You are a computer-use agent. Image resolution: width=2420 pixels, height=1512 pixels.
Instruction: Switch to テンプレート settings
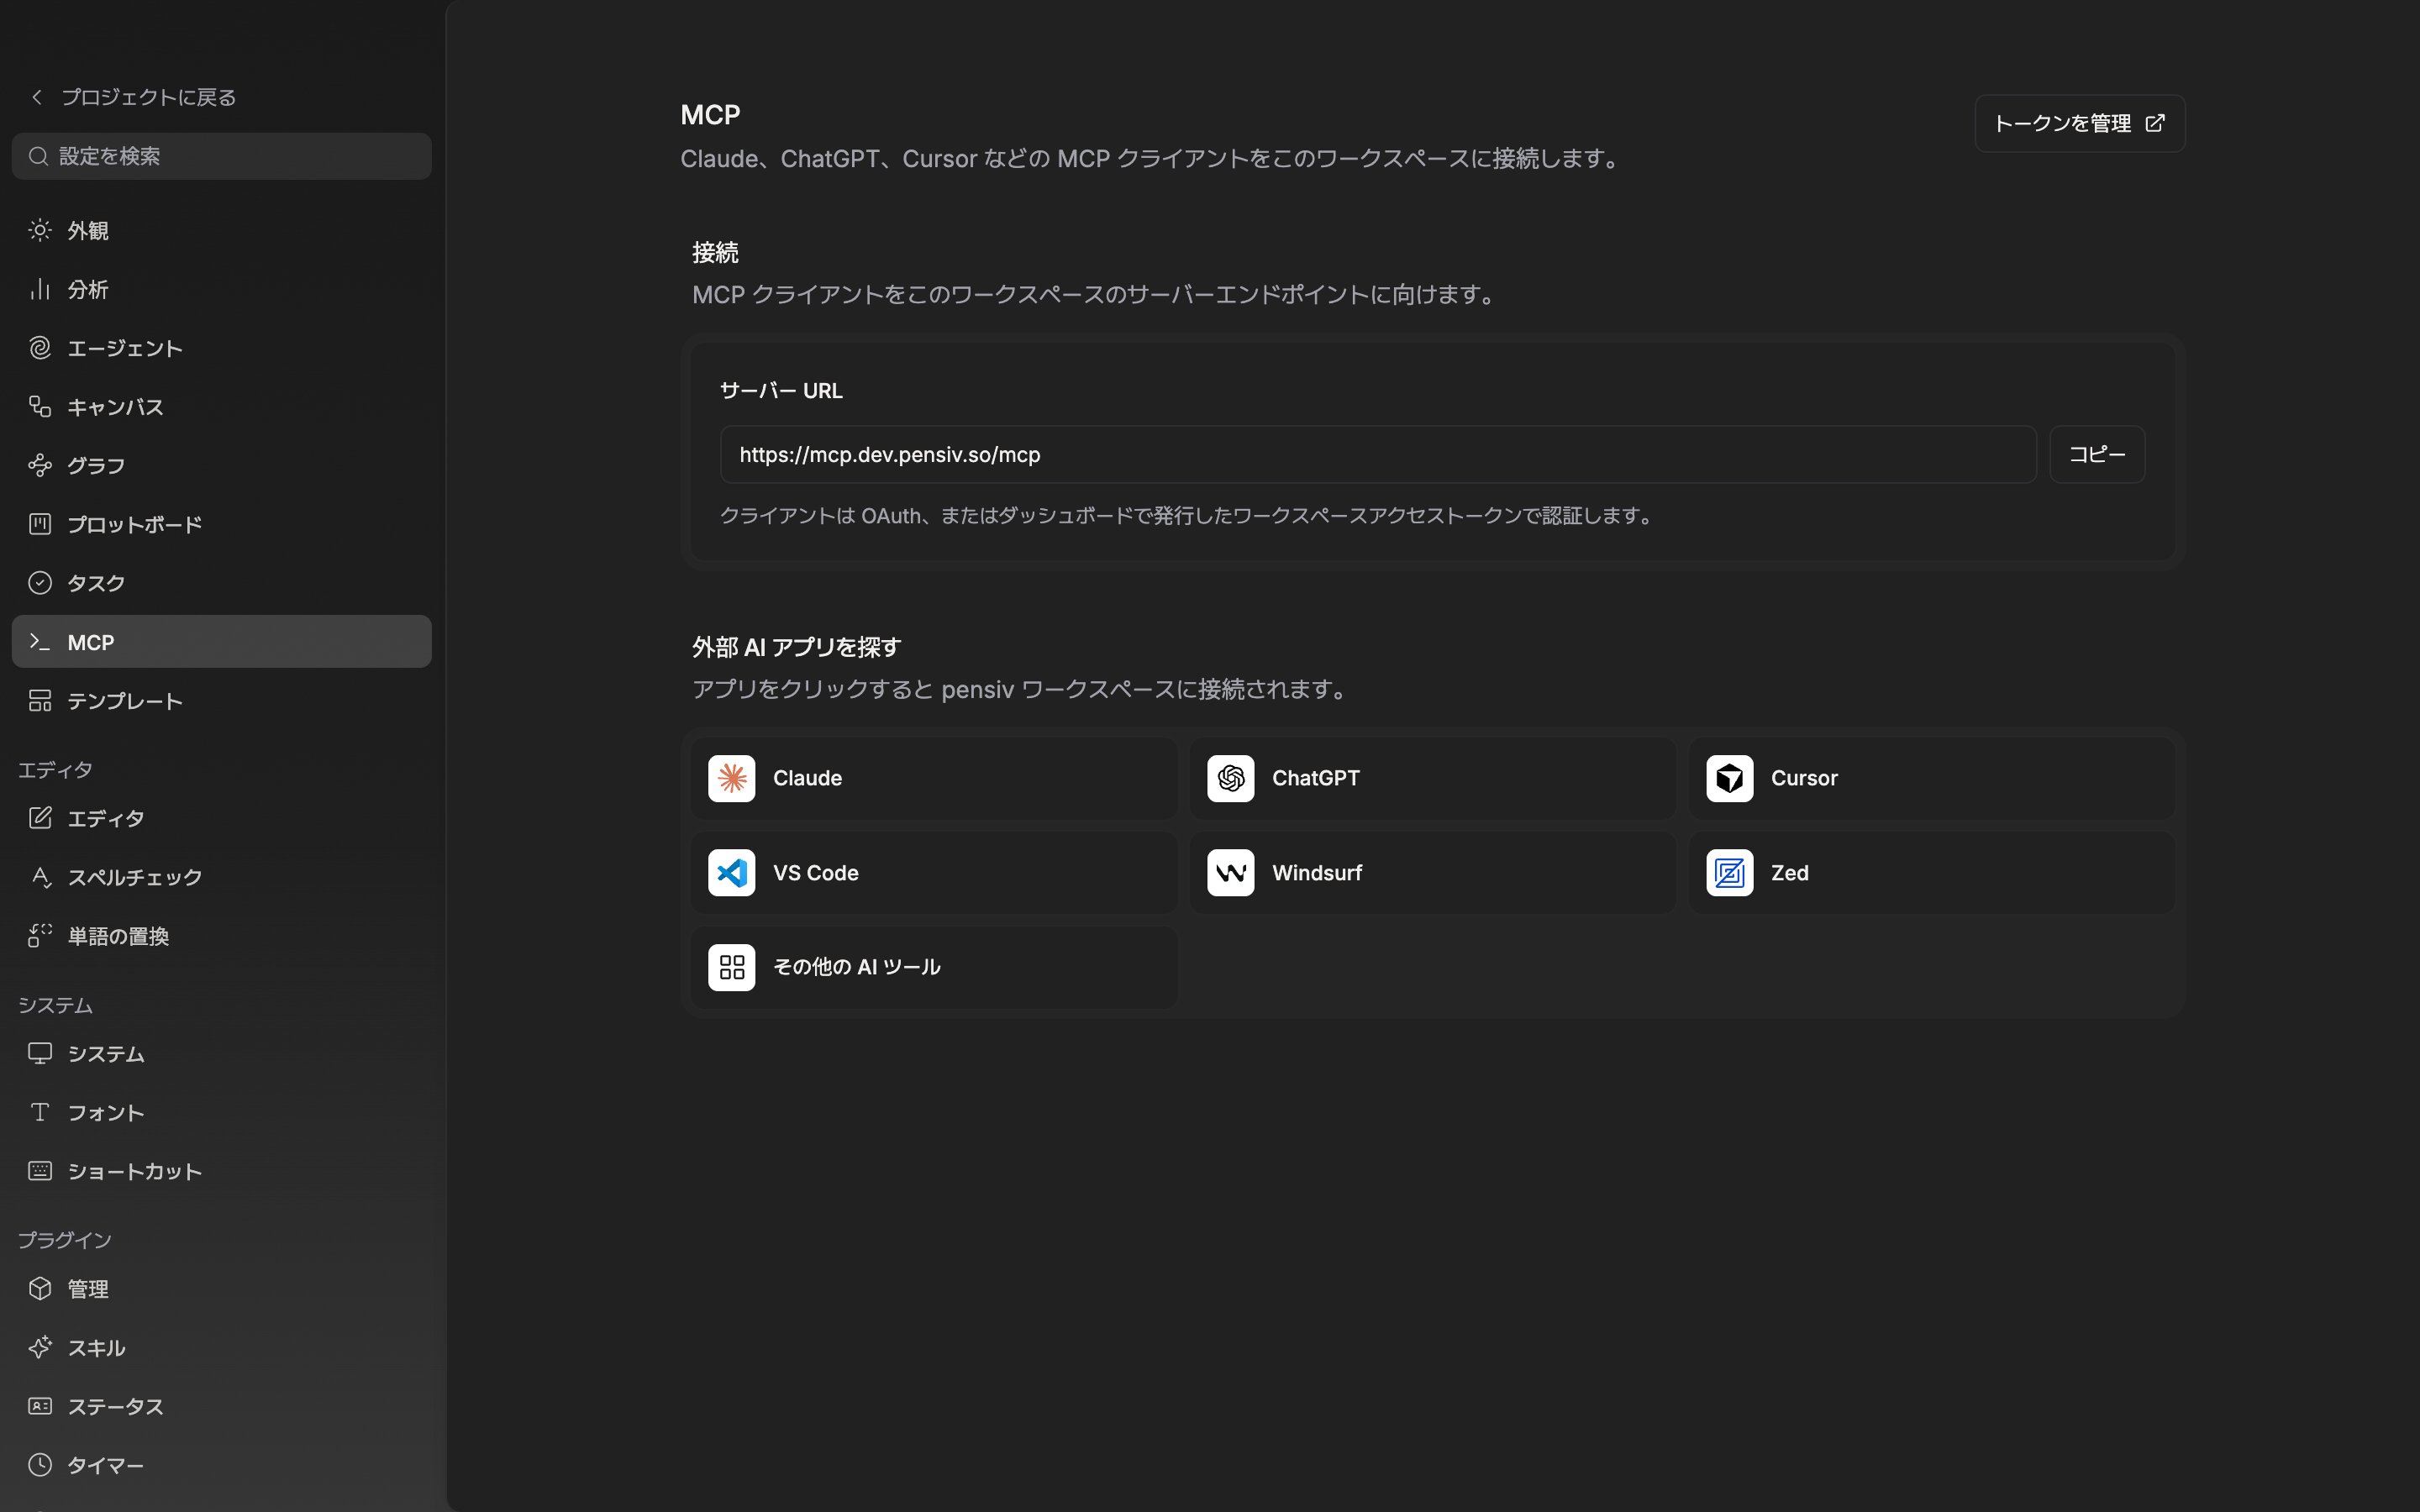point(221,701)
